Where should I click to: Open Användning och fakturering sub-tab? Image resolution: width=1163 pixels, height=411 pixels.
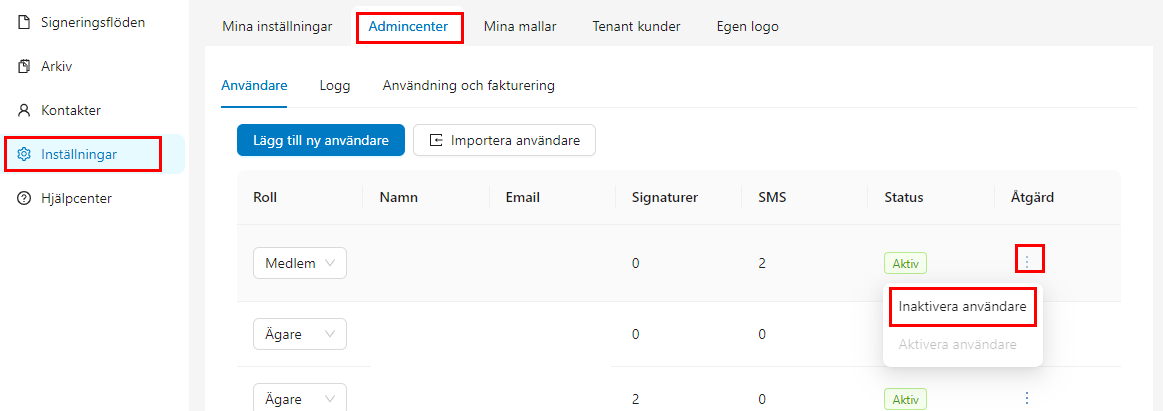(469, 85)
